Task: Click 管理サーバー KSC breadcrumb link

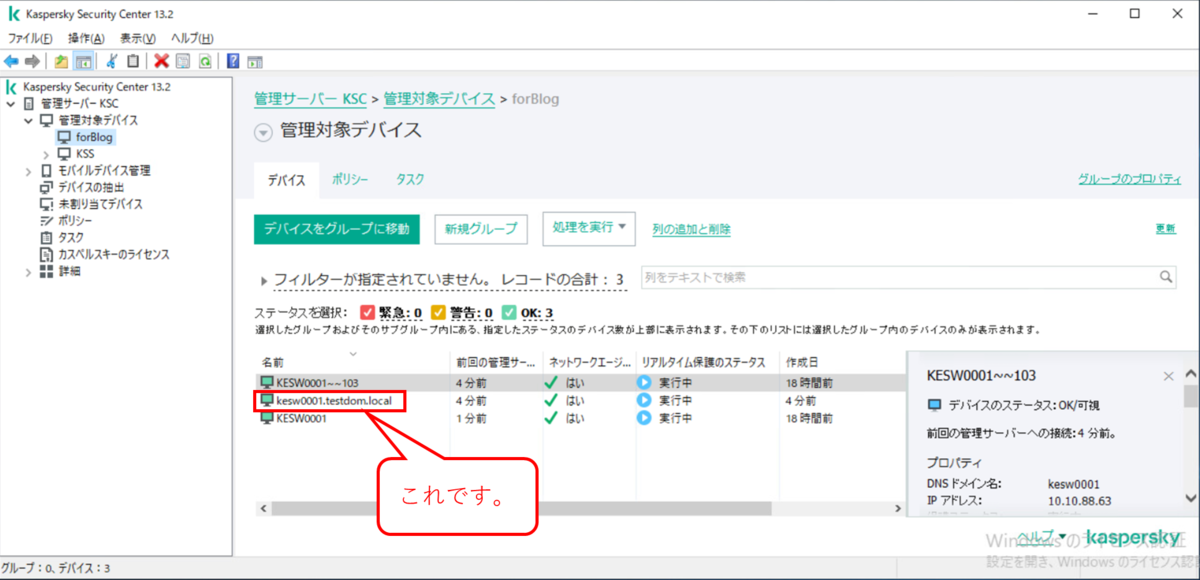Action: (x=310, y=99)
